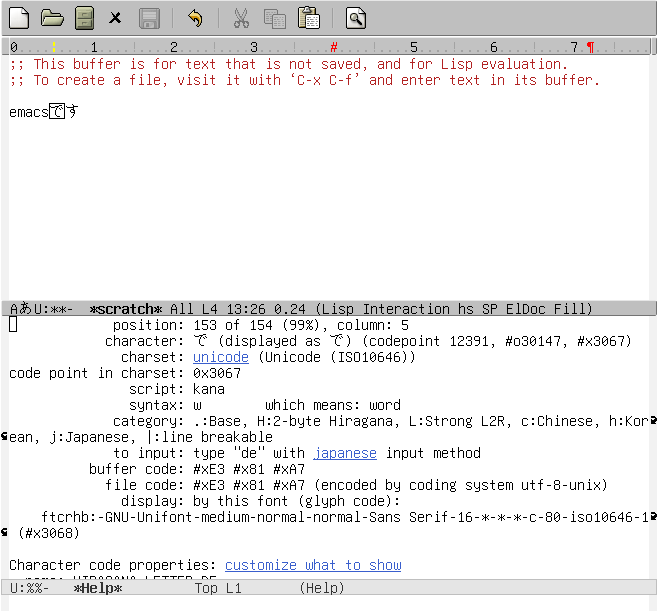The height and width of the screenshot is (612, 658).
Task: Click 'All' buffer position in scratch mode line
Action: tap(181, 309)
